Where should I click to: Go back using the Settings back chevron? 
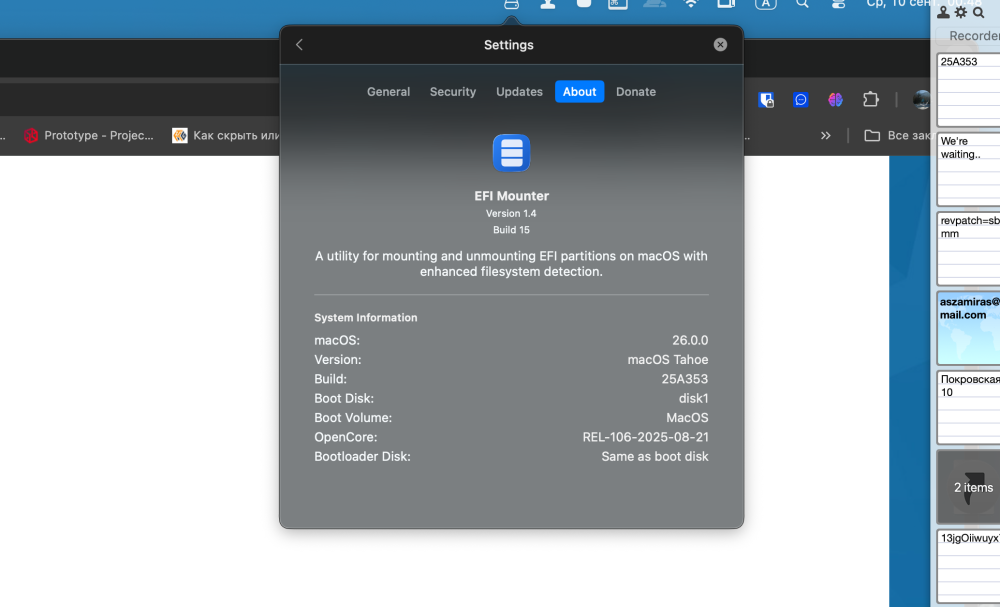[299, 45]
